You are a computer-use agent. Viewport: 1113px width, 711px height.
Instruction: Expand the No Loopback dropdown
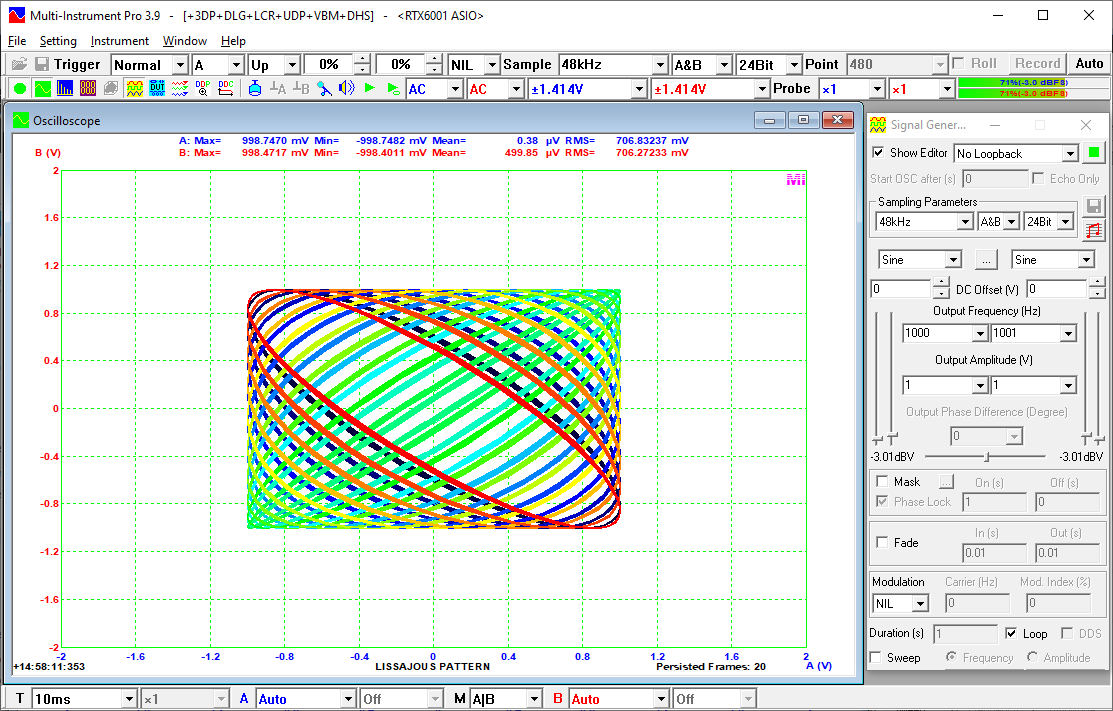click(x=1069, y=154)
